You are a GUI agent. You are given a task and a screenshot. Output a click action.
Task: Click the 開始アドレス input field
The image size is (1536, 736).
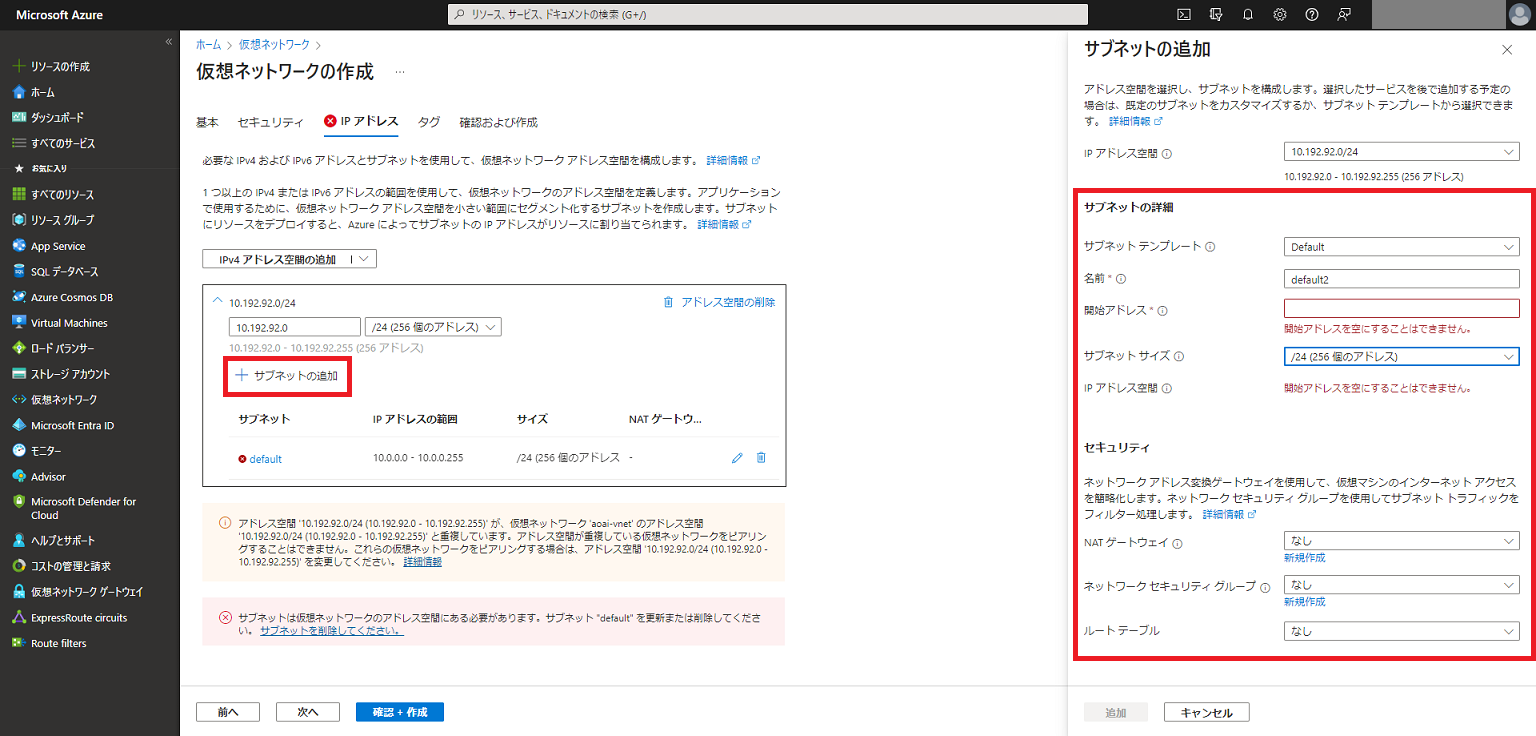[x=1400, y=310]
